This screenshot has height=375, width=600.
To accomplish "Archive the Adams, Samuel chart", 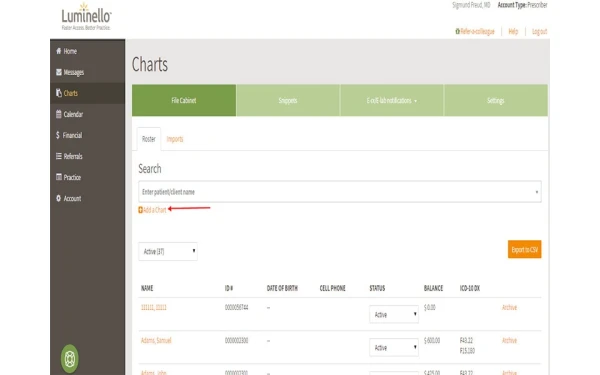I will [x=509, y=340].
